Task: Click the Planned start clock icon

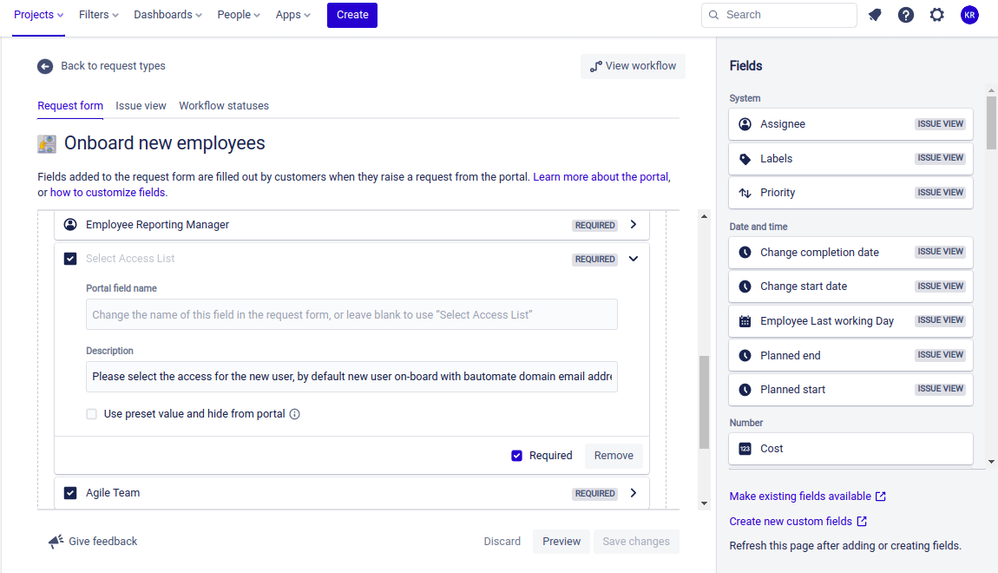Action: click(745, 390)
